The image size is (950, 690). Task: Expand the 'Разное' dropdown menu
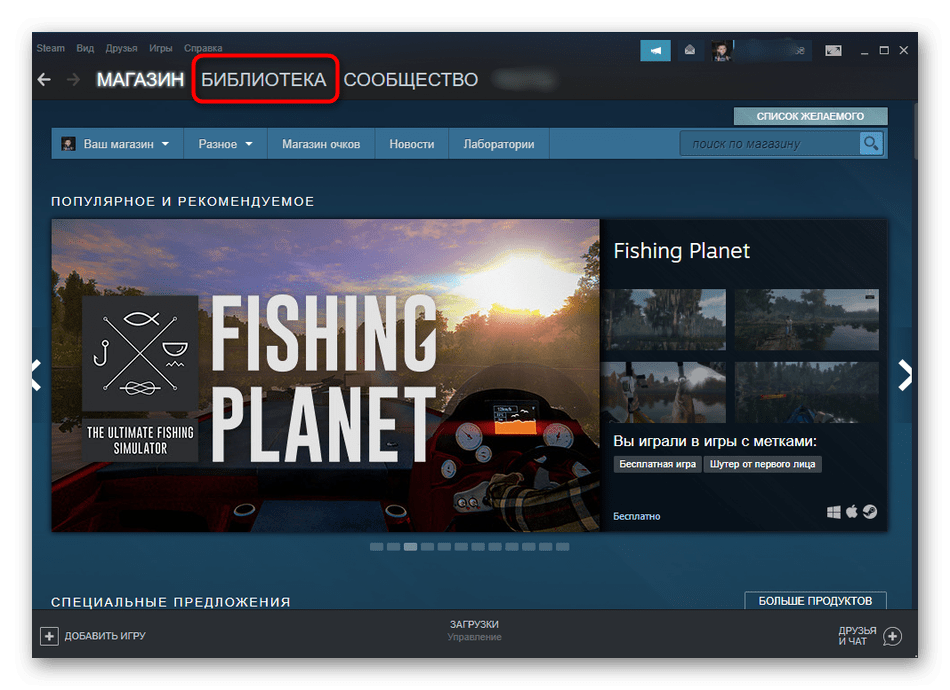click(x=225, y=144)
